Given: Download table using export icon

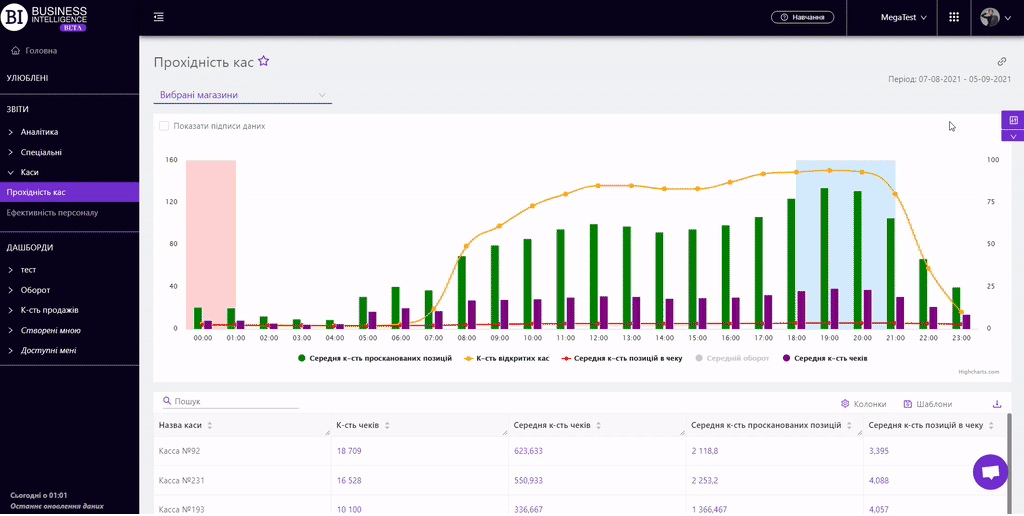Looking at the screenshot, I should pos(996,404).
